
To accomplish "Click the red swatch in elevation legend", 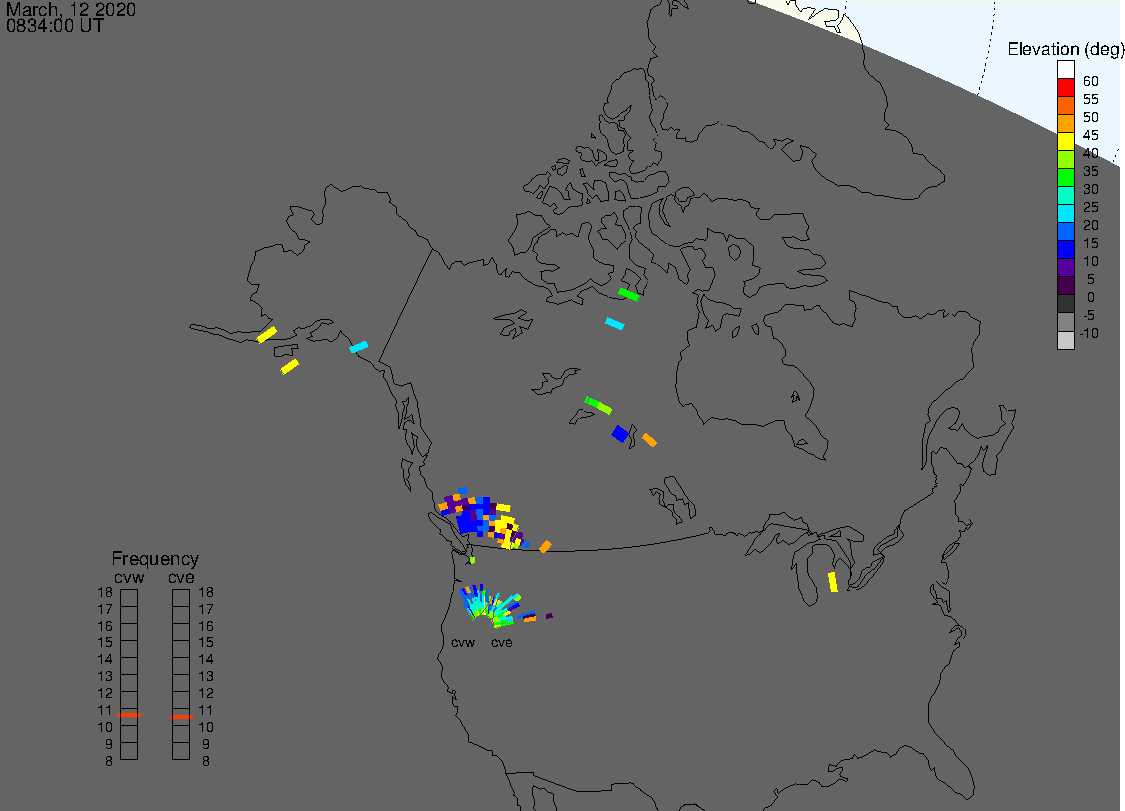I will [x=1065, y=88].
